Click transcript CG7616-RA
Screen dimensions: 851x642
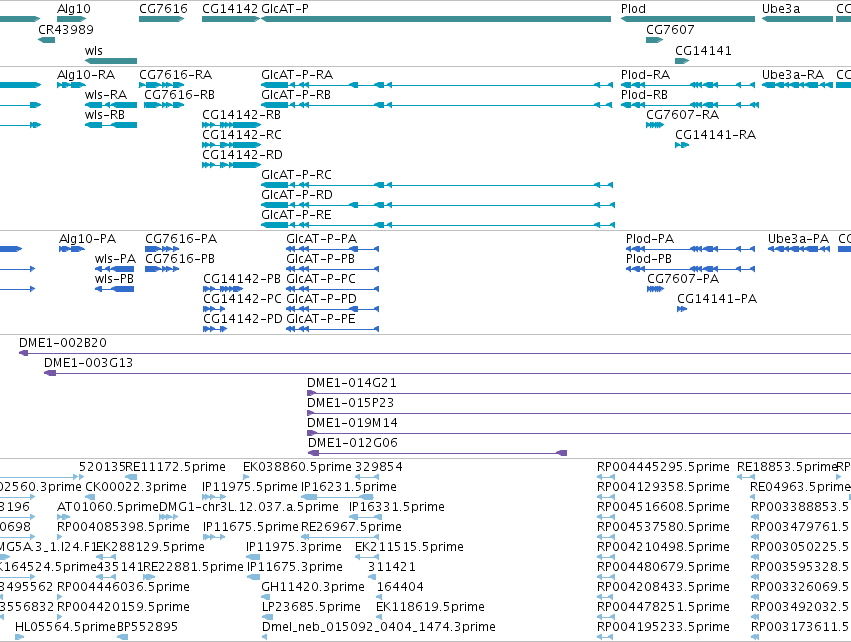click(x=176, y=74)
